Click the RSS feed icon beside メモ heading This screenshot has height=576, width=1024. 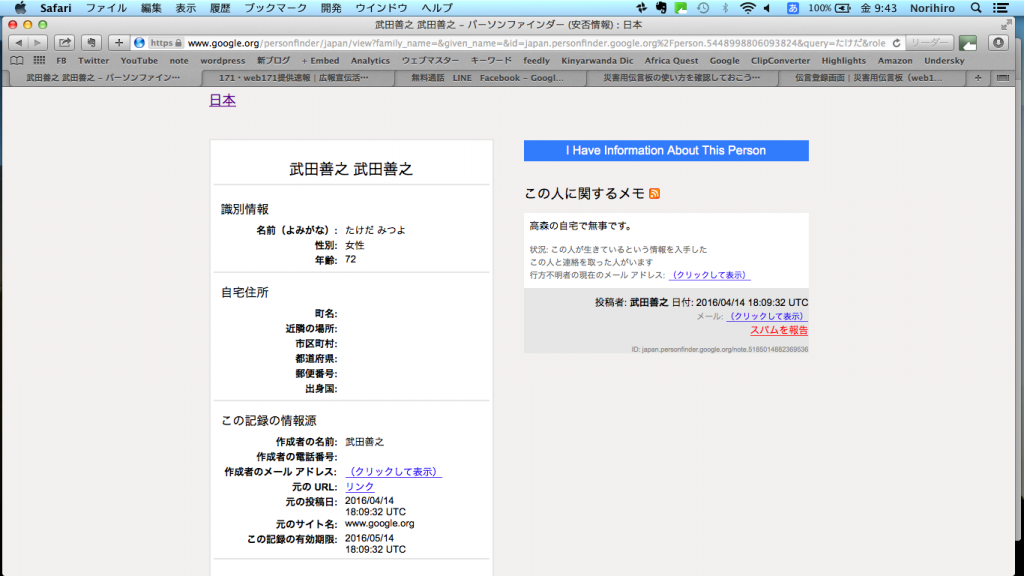pos(654,193)
